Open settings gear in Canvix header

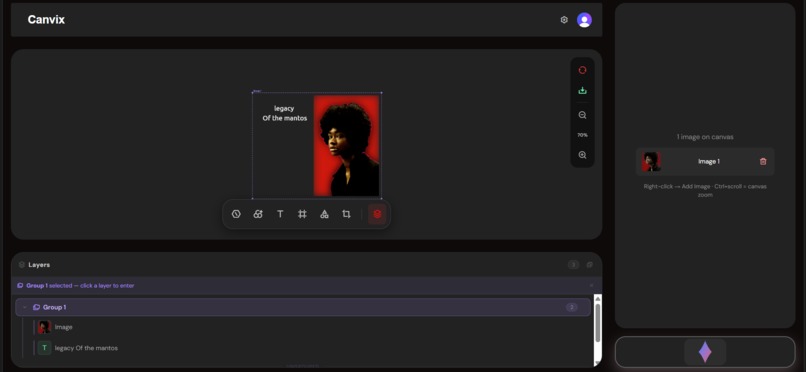pyautogui.click(x=564, y=20)
